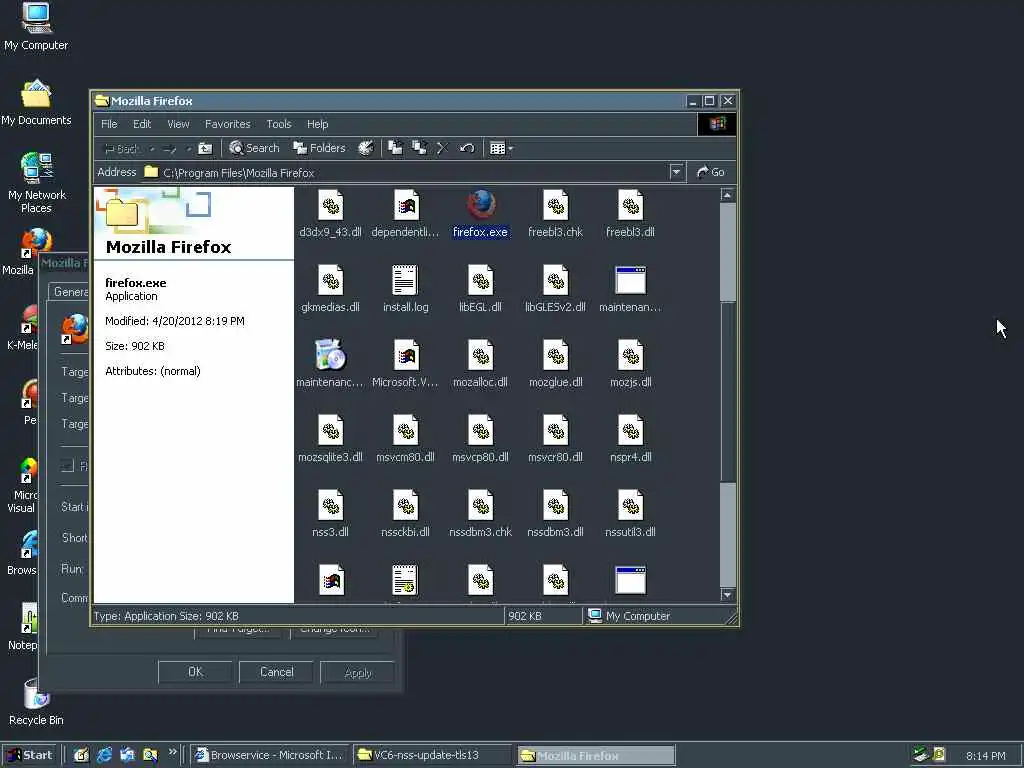
Task: Open the Help menu
Action: 317,124
